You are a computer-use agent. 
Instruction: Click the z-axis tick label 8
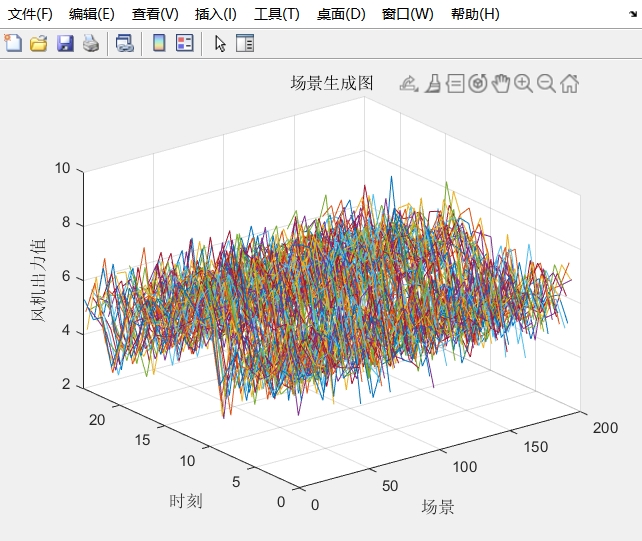point(66,222)
